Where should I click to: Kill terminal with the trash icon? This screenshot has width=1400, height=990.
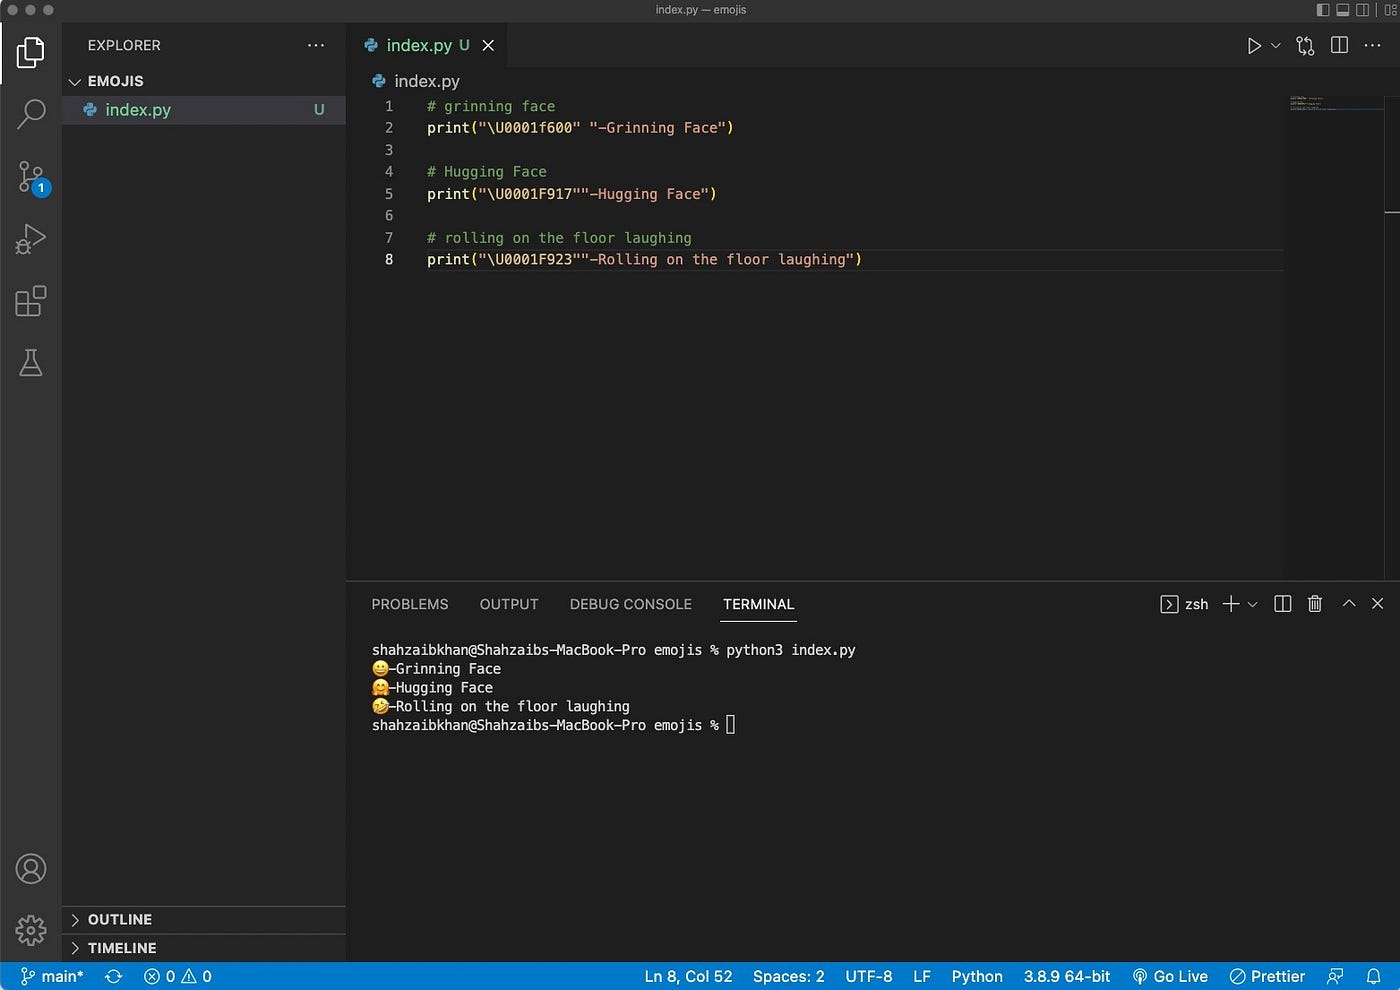click(x=1315, y=604)
